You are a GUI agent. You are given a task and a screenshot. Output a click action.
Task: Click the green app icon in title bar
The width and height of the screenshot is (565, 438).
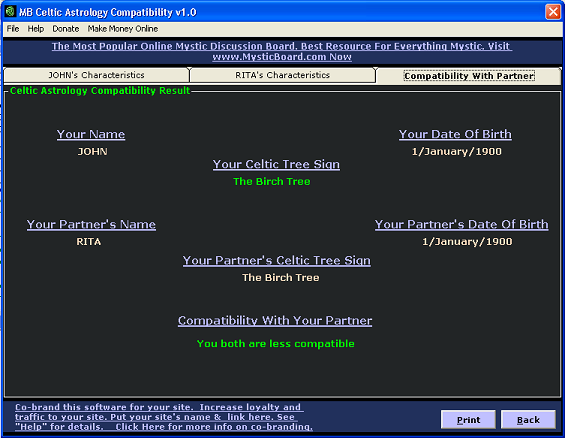[10, 12]
